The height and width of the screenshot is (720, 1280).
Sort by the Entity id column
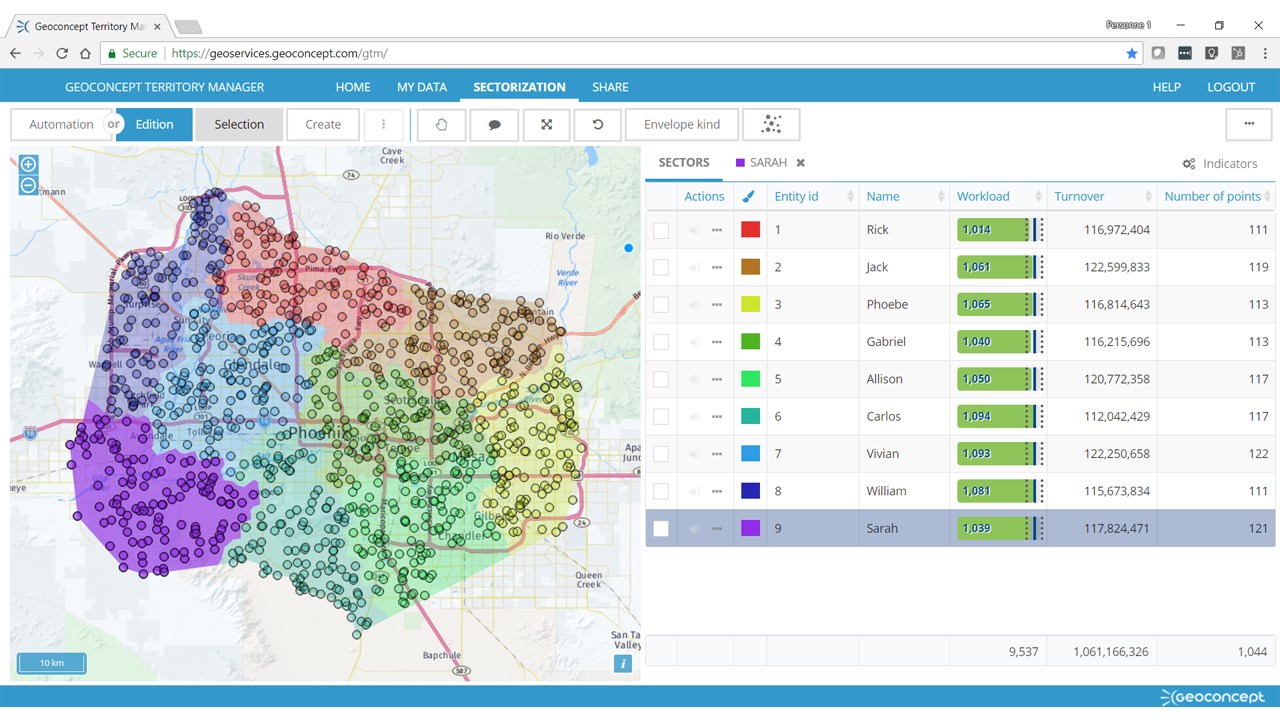pyautogui.click(x=813, y=196)
